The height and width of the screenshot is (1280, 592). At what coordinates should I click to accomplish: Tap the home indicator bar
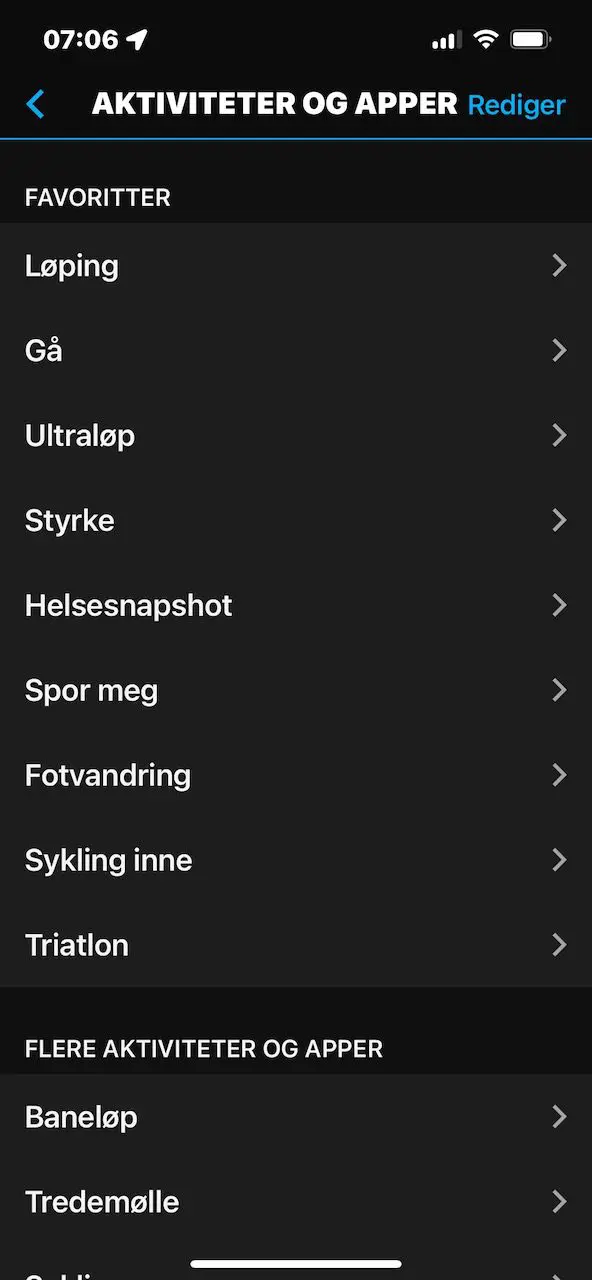tap(296, 1264)
